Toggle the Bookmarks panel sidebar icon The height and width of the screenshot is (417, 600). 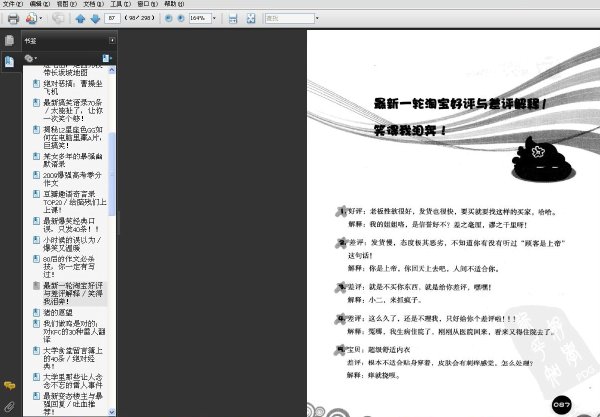click(x=10, y=62)
